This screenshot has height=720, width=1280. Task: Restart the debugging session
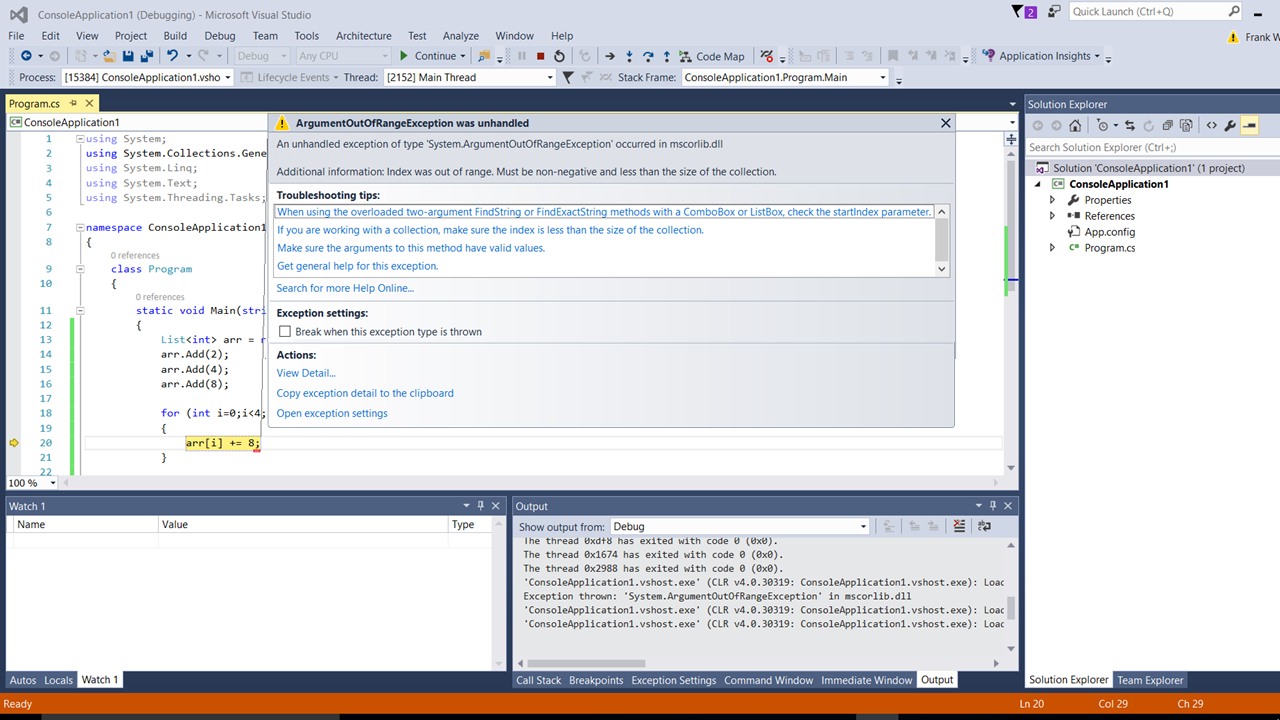559,56
